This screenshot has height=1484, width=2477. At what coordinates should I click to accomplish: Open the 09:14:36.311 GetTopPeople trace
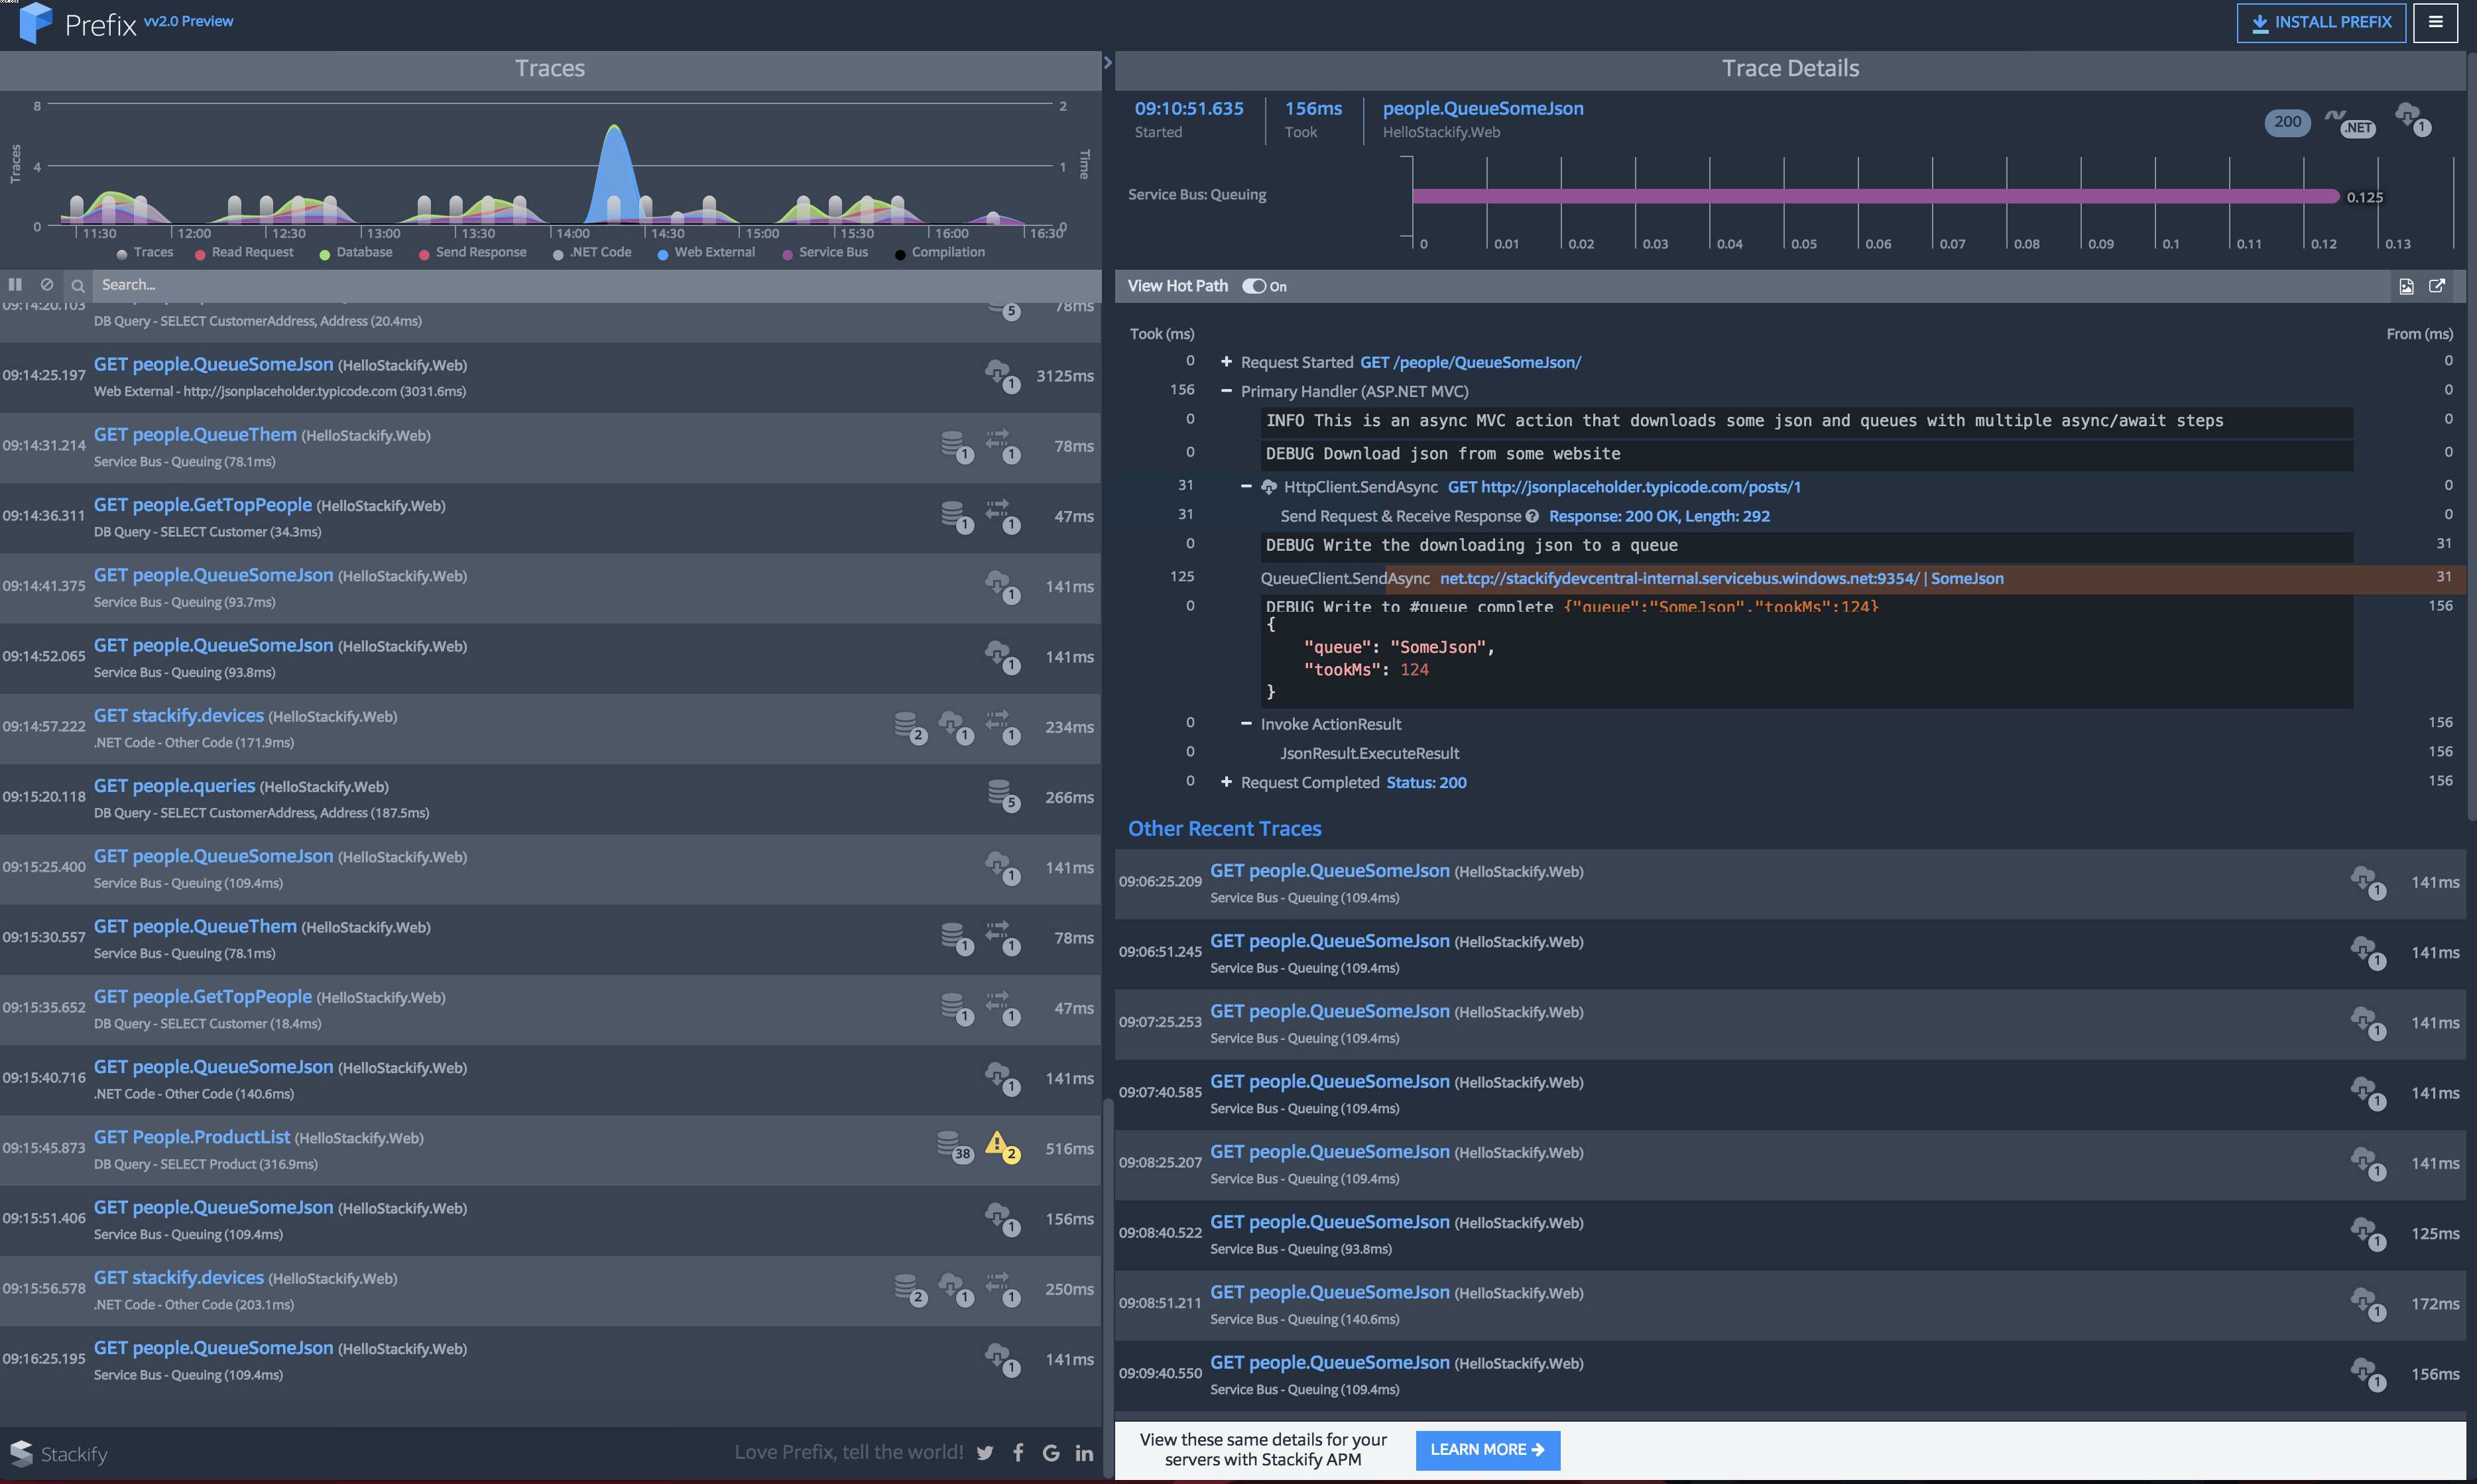click(x=550, y=517)
